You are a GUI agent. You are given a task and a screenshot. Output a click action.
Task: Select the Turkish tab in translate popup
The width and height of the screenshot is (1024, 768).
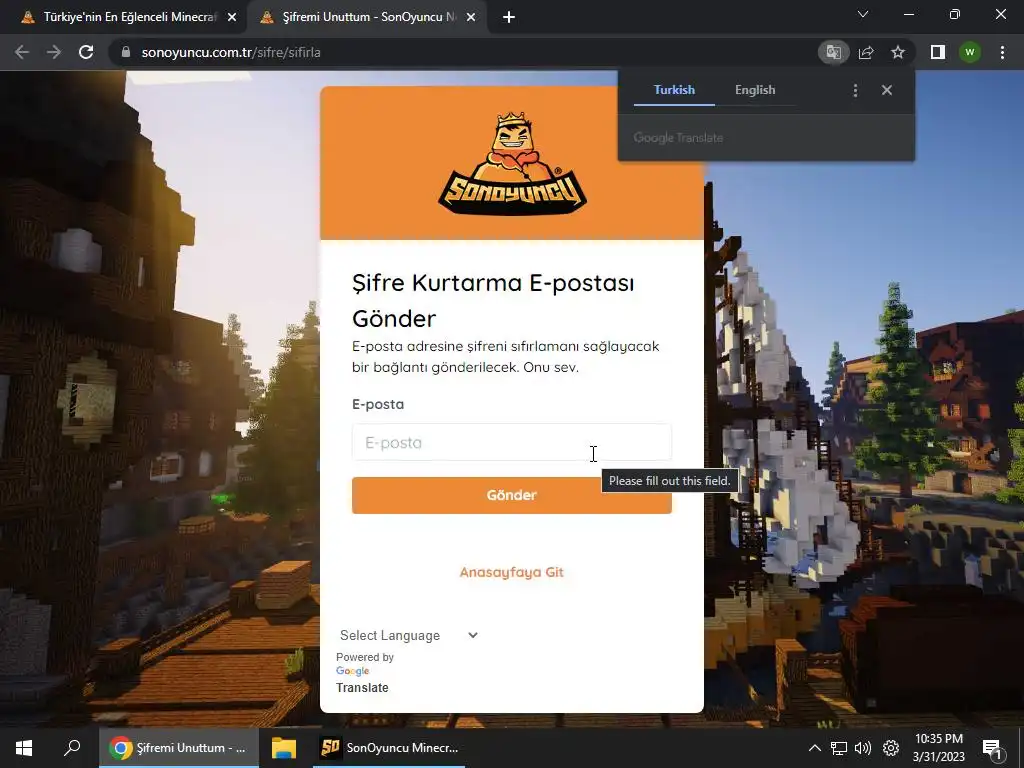pyautogui.click(x=675, y=90)
